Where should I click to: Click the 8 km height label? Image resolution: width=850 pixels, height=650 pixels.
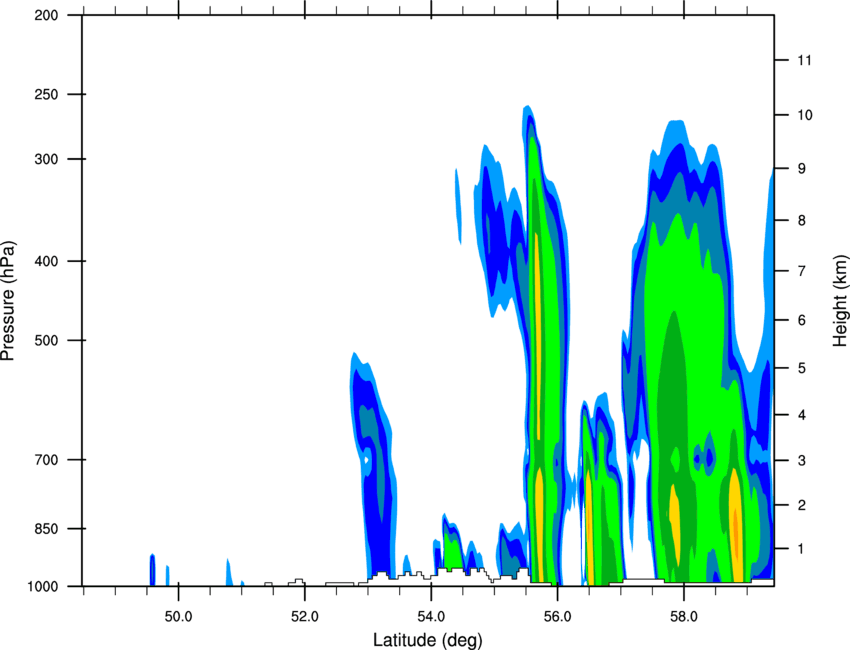[802, 220]
